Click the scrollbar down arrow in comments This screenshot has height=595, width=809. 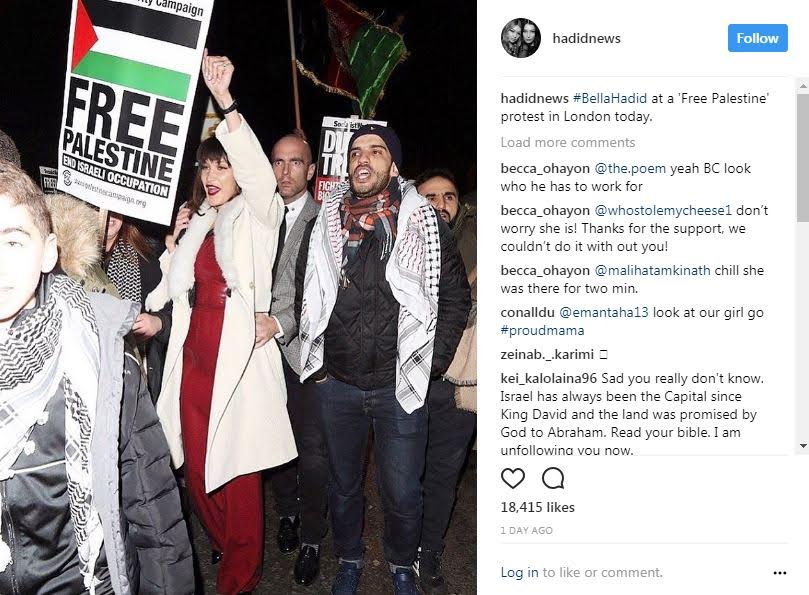(x=802, y=445)
